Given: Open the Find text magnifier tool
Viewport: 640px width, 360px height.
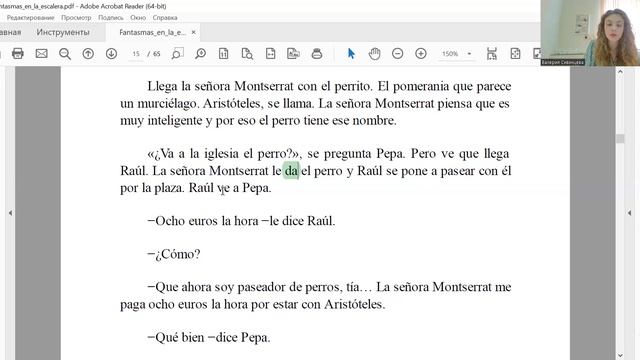Looking at the screenshot, I should tap(65, 53).
